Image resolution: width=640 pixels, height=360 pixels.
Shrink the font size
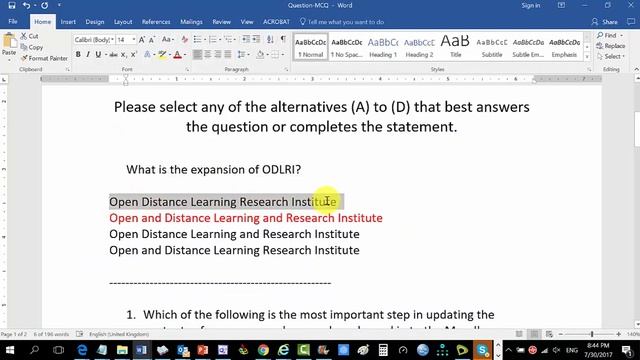point(151,40)
